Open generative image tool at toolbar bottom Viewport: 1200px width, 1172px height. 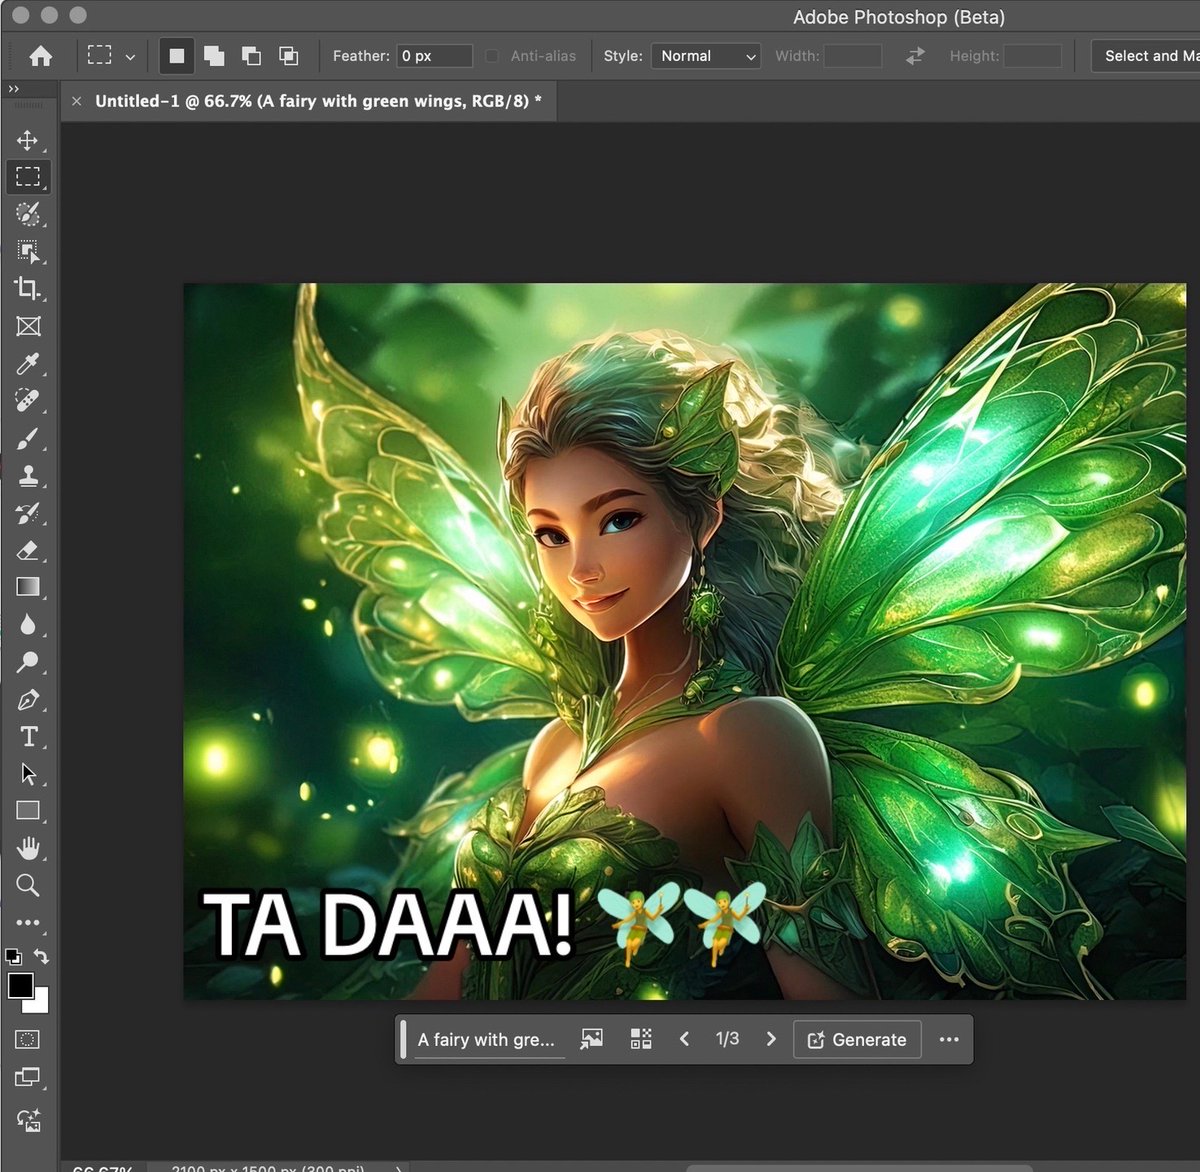click(x=28, y=1120)
